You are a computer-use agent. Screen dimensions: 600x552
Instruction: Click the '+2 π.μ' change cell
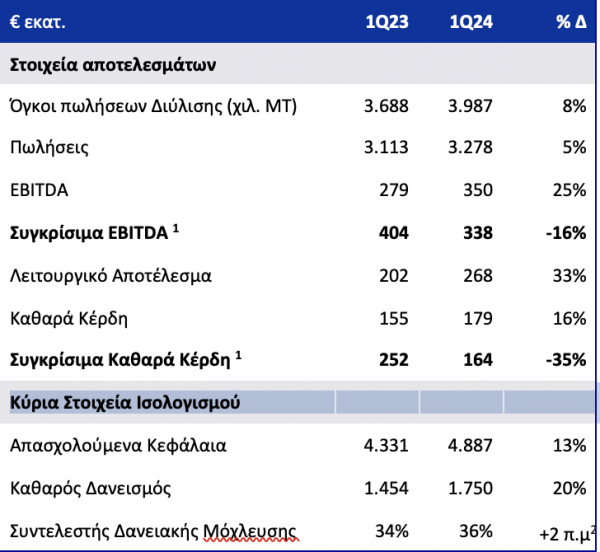(567, 534)
